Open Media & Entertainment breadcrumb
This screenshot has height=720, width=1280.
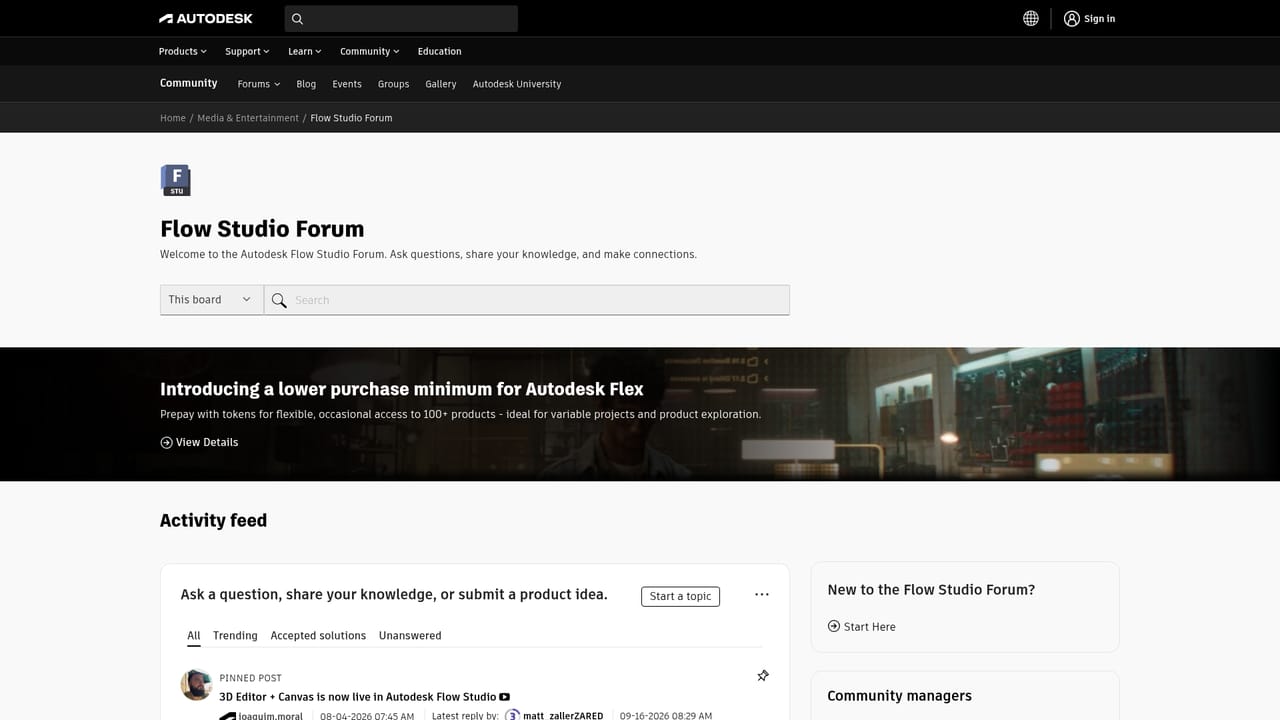(x=248, y=118)
